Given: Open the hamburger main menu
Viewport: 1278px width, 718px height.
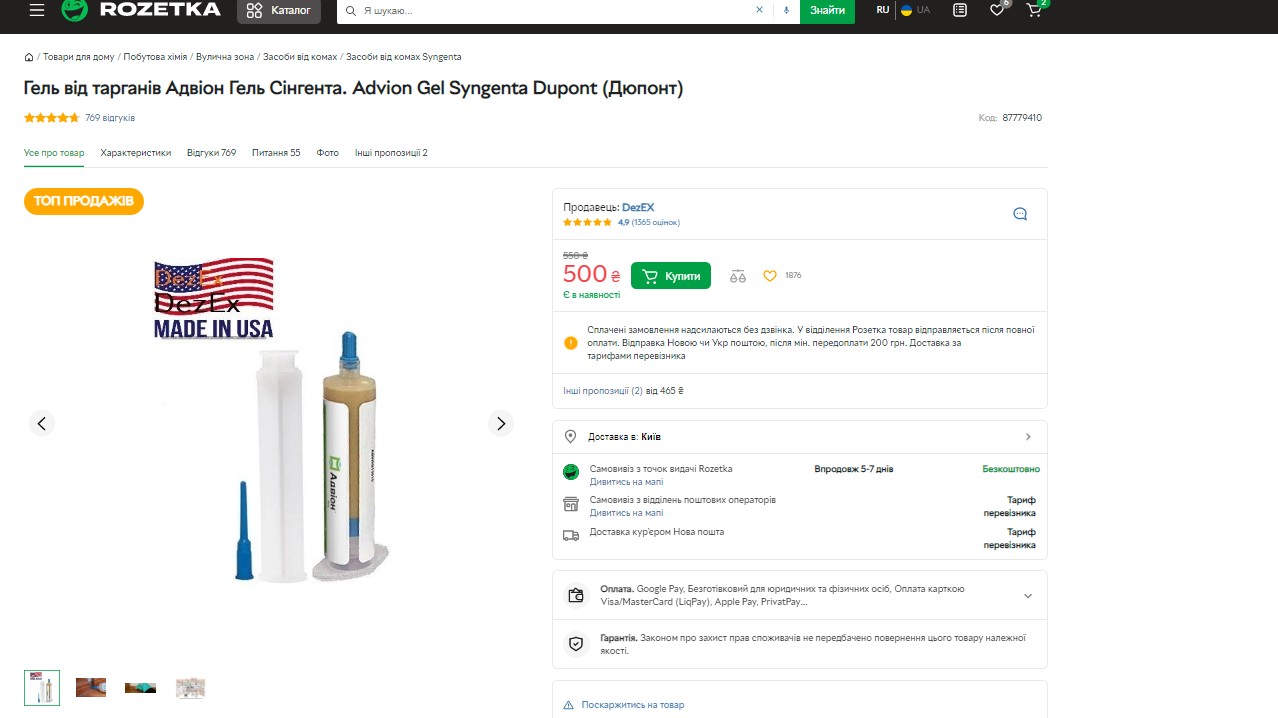Looking at the screenshot, I should [37, 10].
